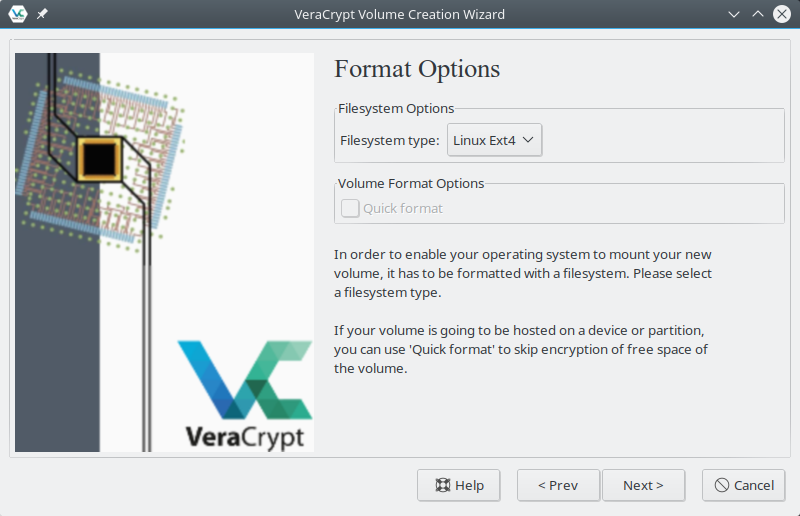Click the Volume Format Options group label

tap(411, 183)
